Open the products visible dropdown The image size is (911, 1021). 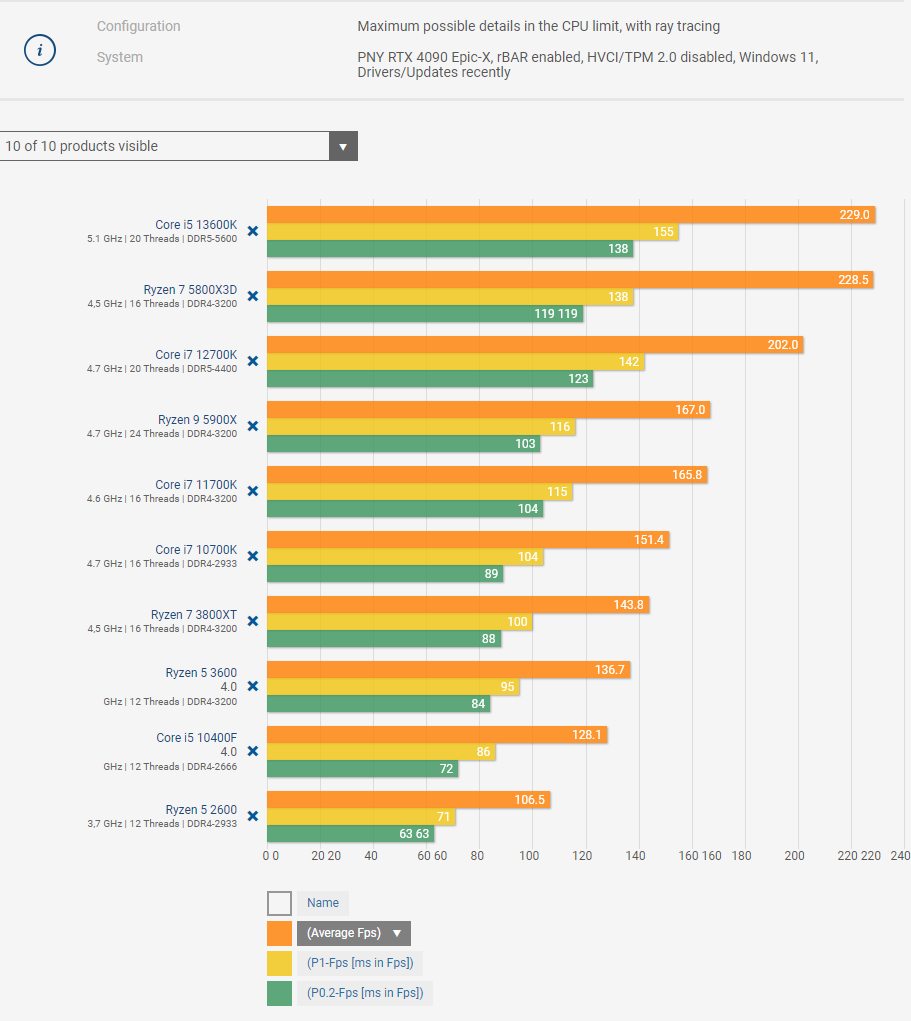pyautogui.click(x=165, y=146)
